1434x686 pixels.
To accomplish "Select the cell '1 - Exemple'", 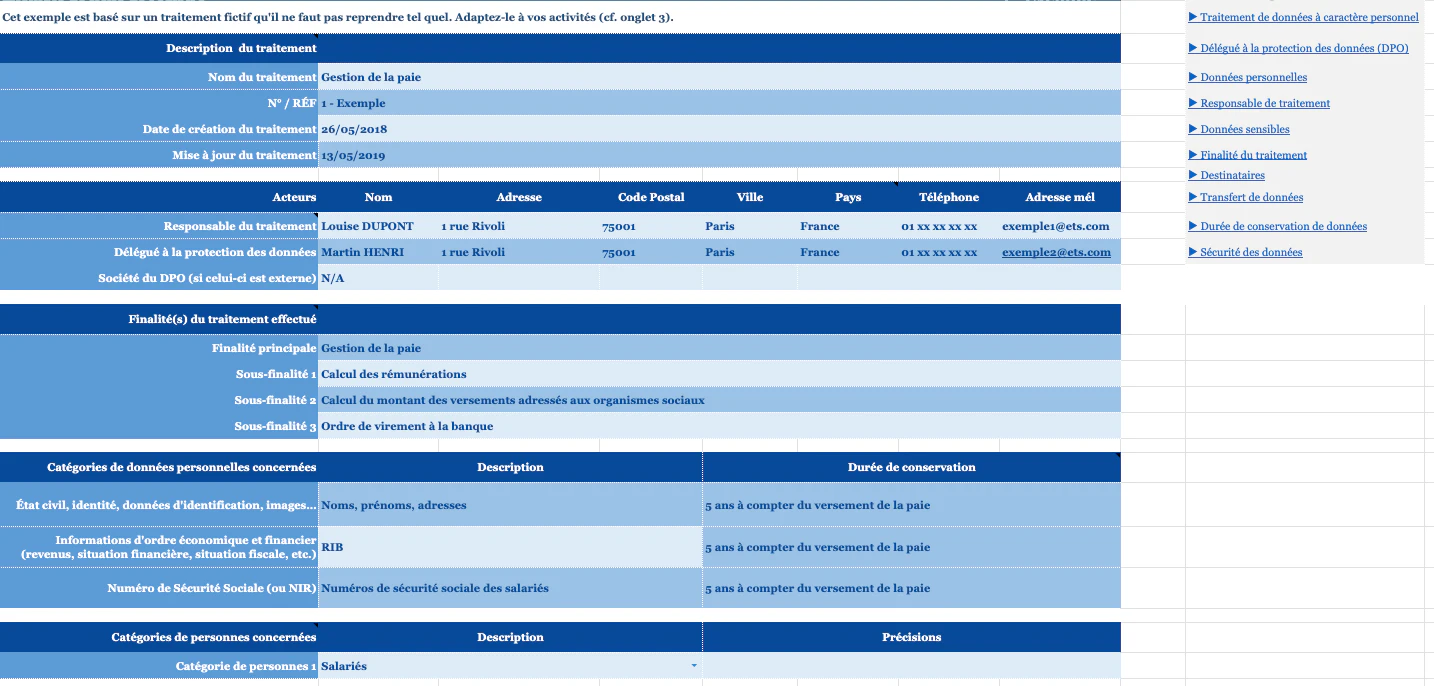I will 719,103.
